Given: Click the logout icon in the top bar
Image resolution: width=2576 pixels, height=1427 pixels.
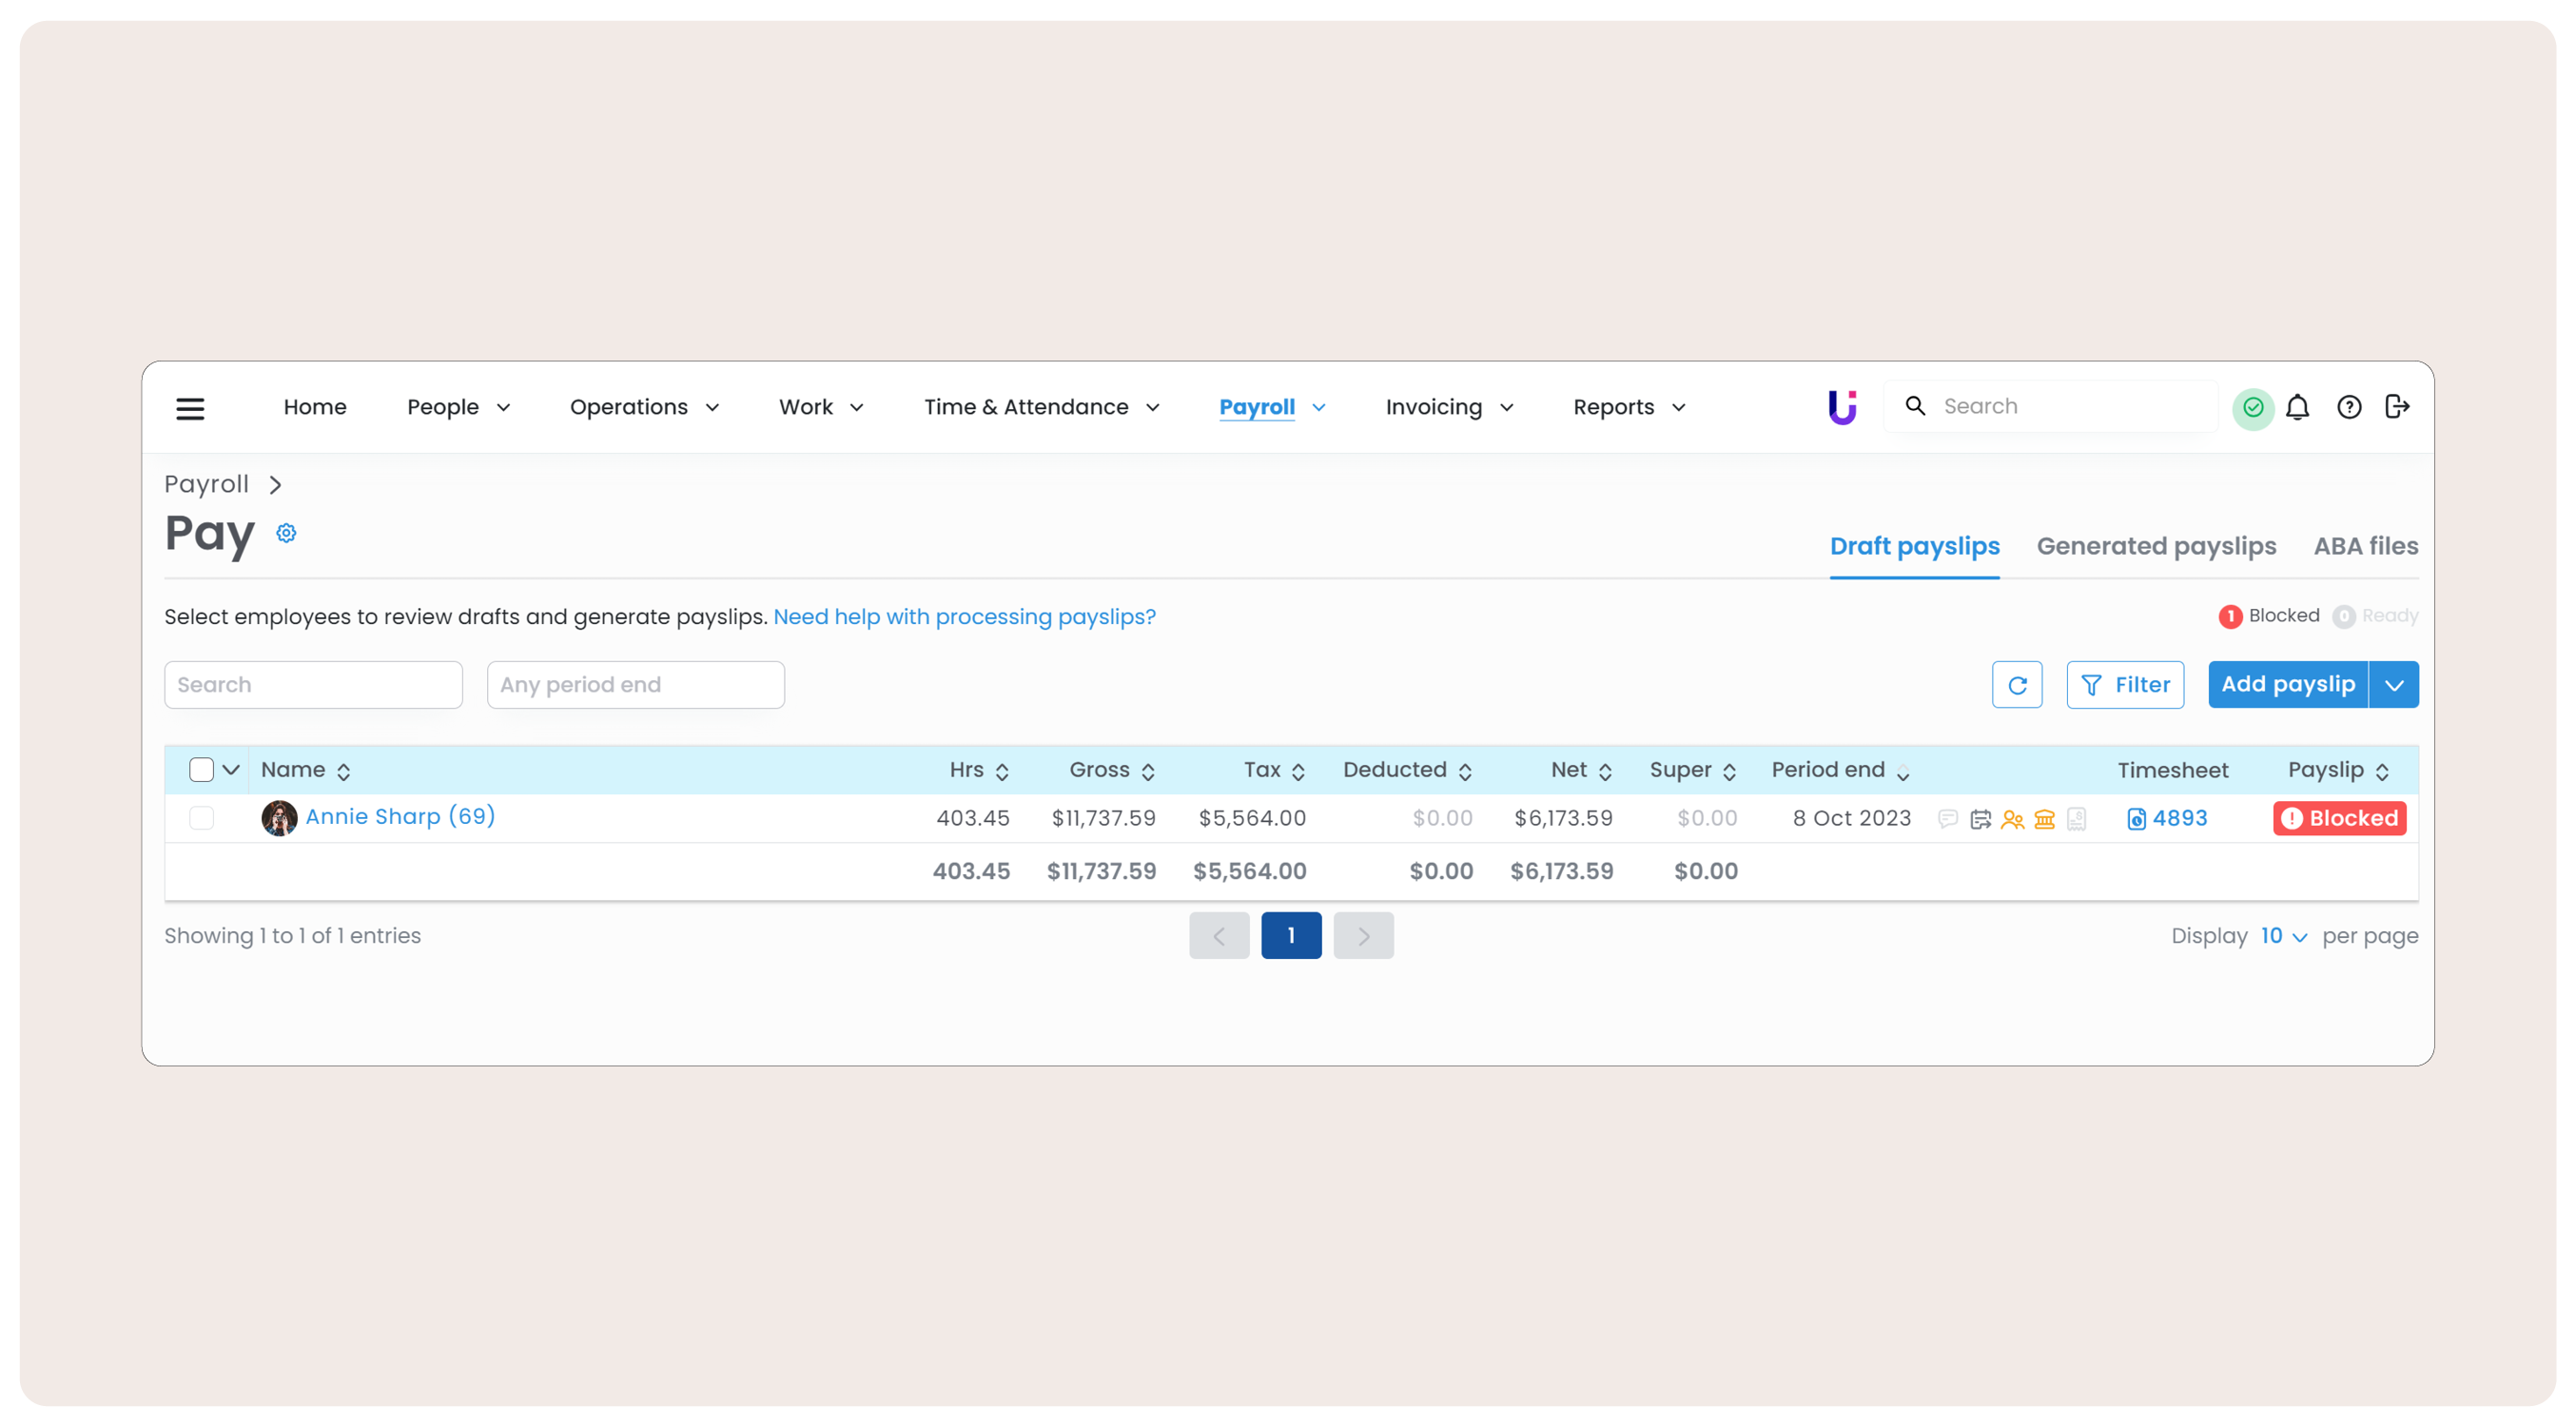Looking at the screenshot, I should coord(2396,407).
